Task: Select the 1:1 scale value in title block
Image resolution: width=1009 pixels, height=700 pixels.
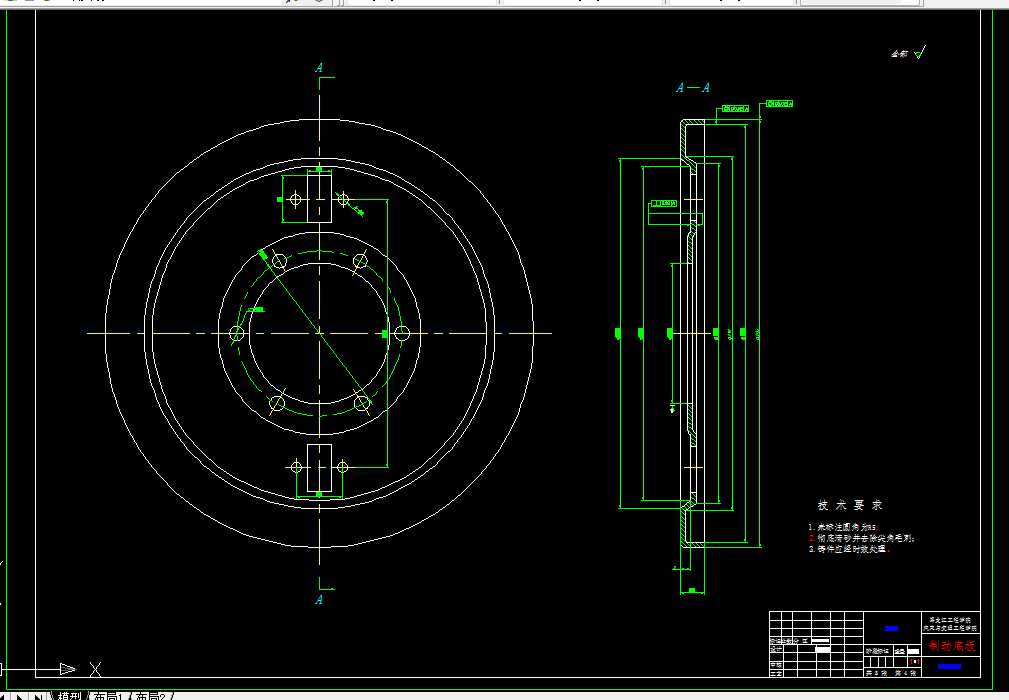Action: coord(914,661)
